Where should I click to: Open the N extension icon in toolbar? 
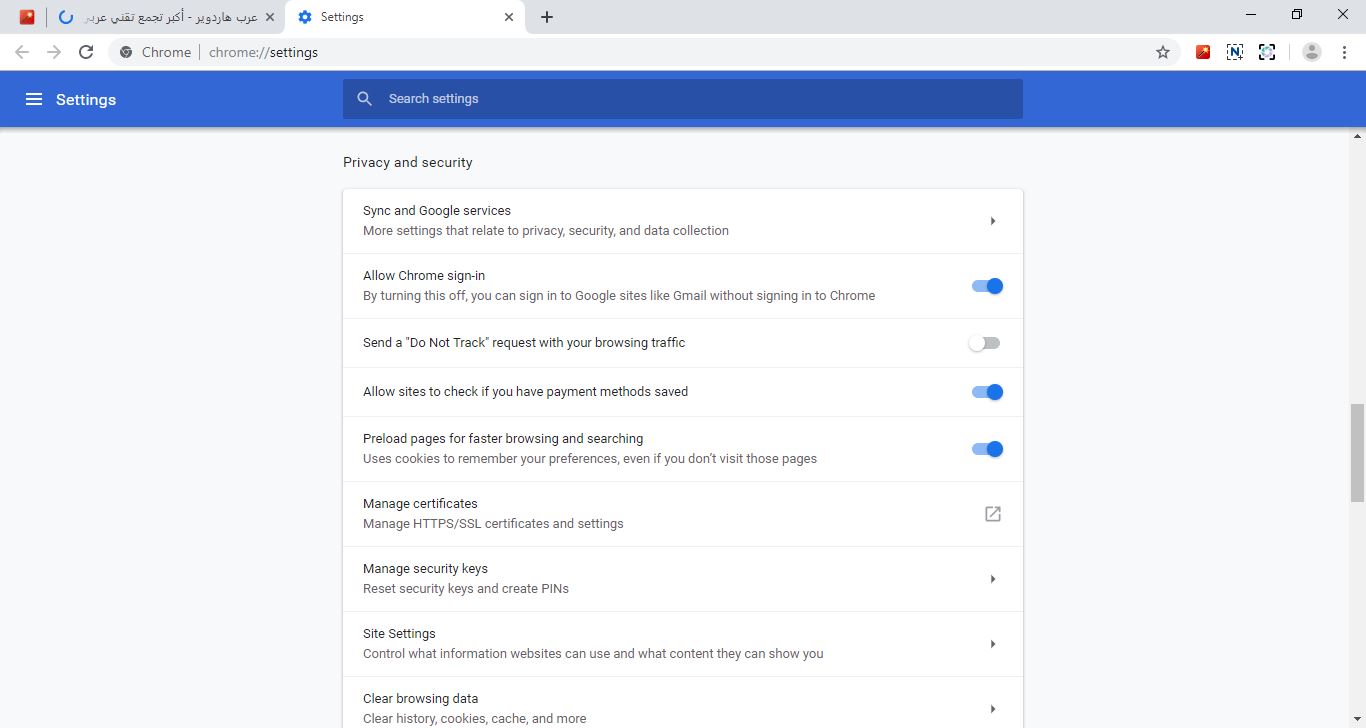pos(1235,52)
